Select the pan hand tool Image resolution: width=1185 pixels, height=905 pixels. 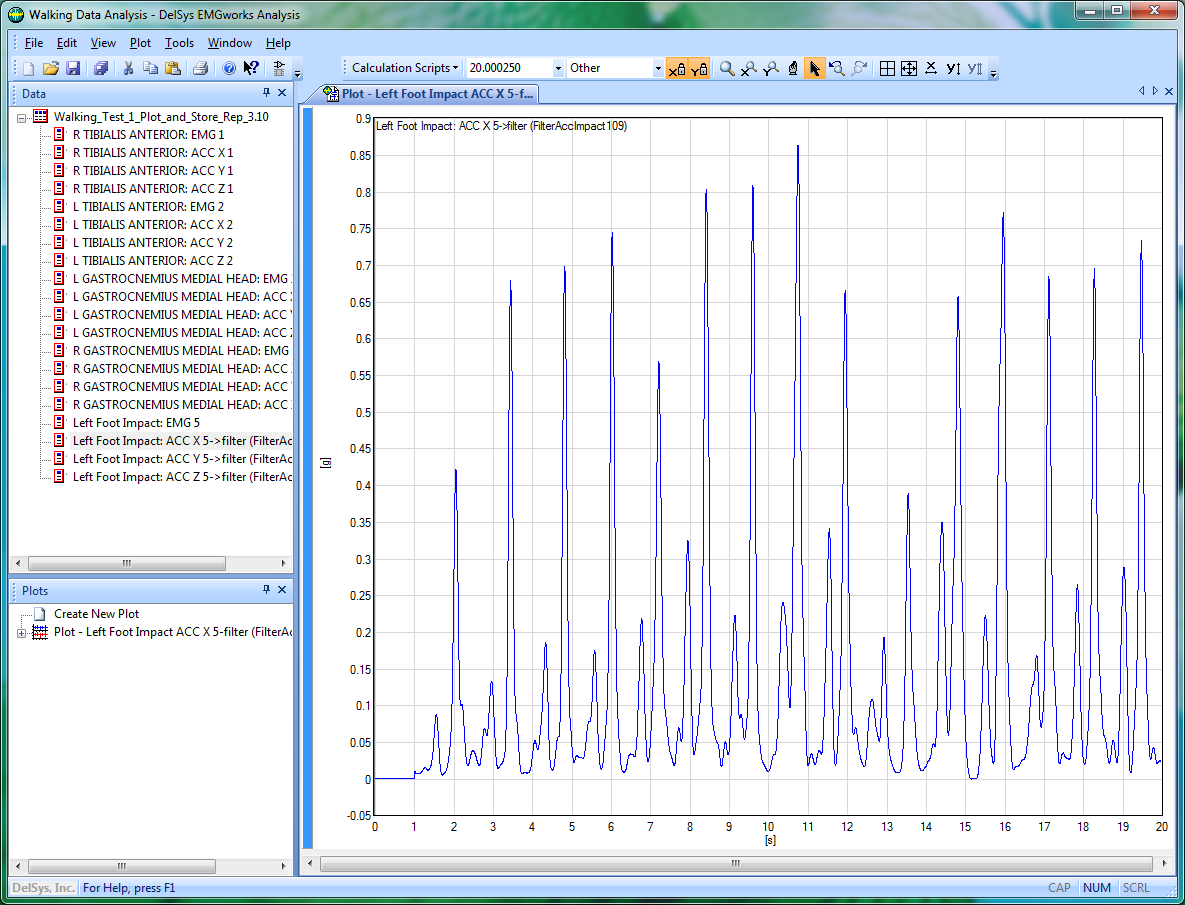pos(793,68)
